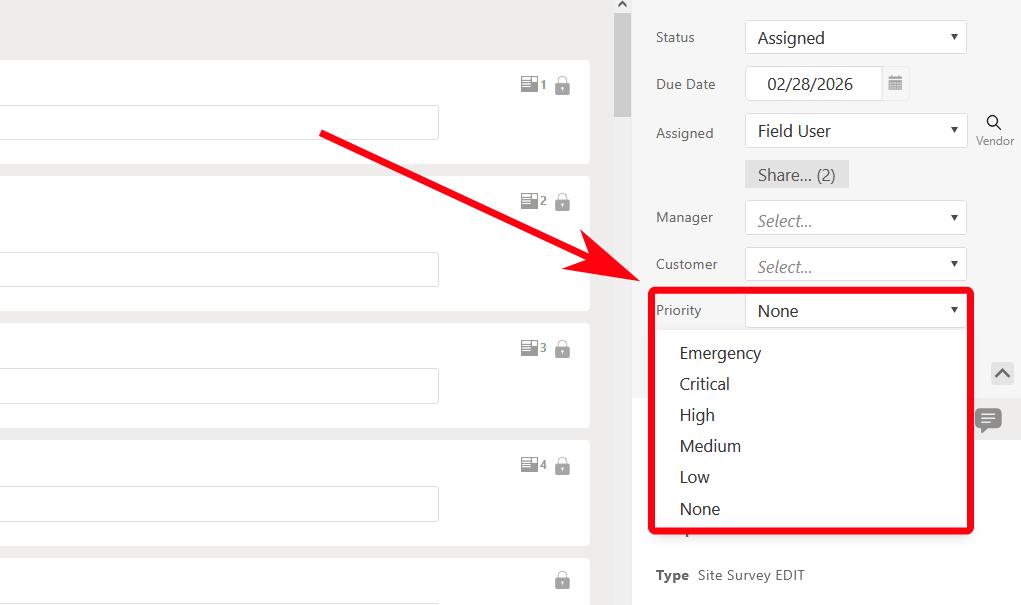Screen dimensions: 1021x605
Task: Select Low priority option
Action: pyautogui.click(x=694, y=477)
